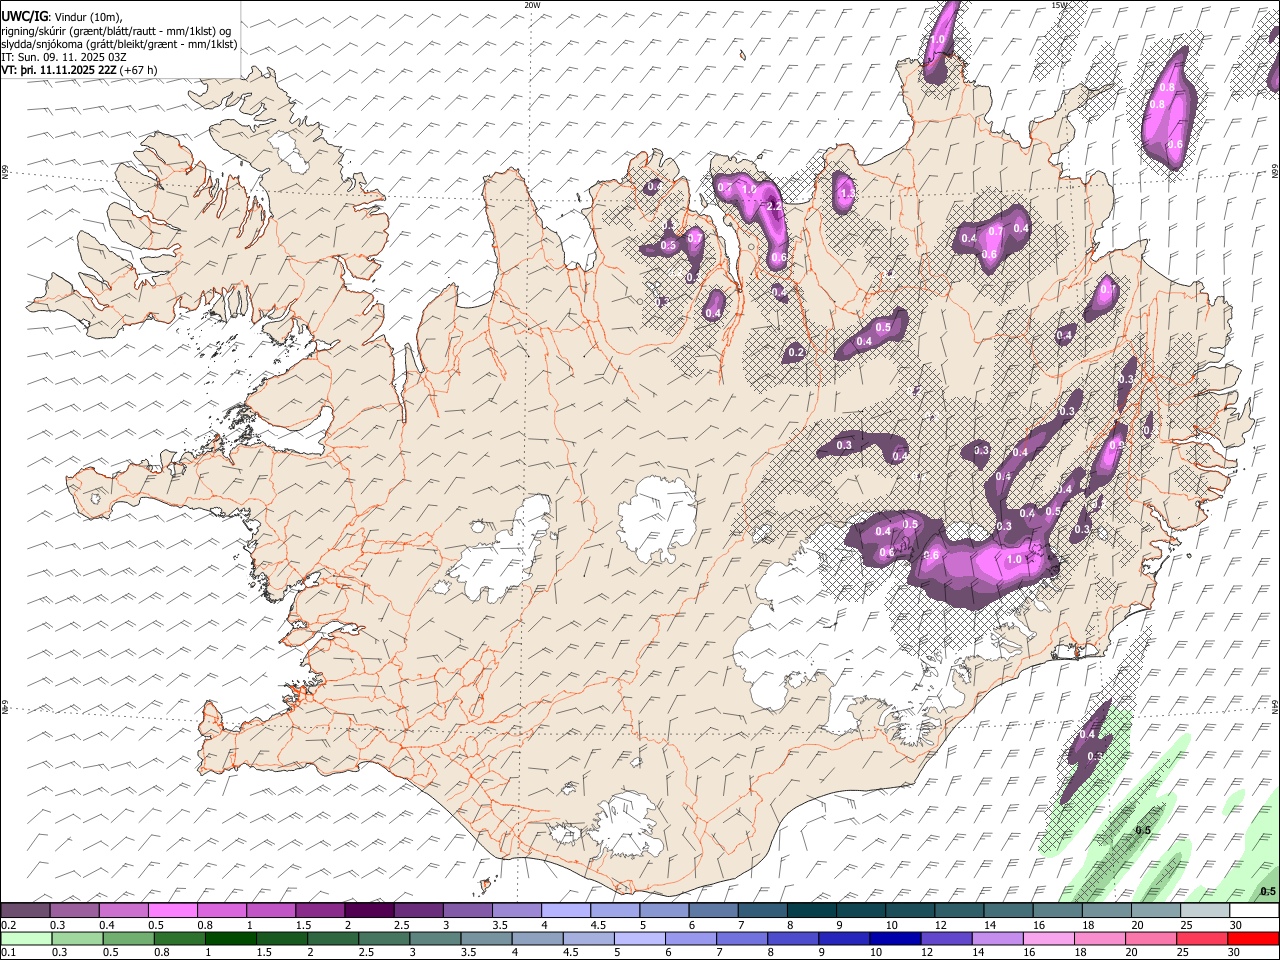Click the '20W' longitude label

coord(532,5)
